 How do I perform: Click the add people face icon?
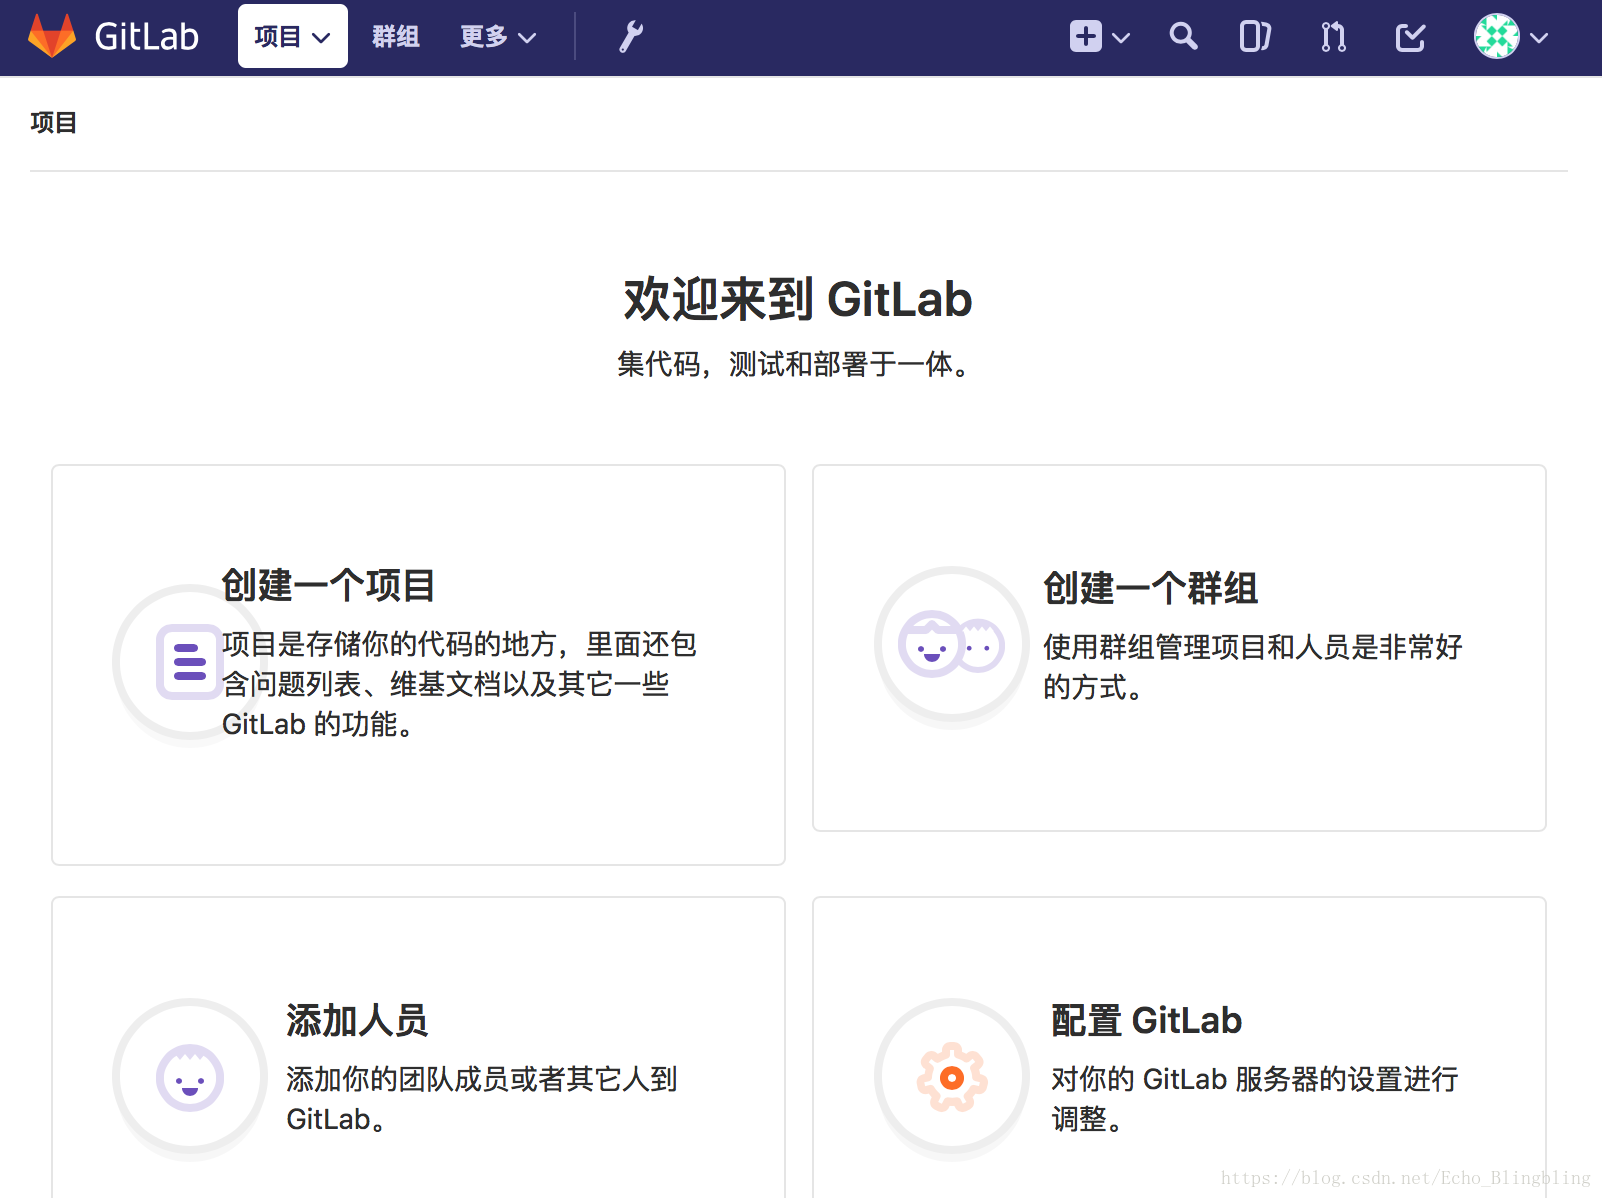coord(190,1077)
